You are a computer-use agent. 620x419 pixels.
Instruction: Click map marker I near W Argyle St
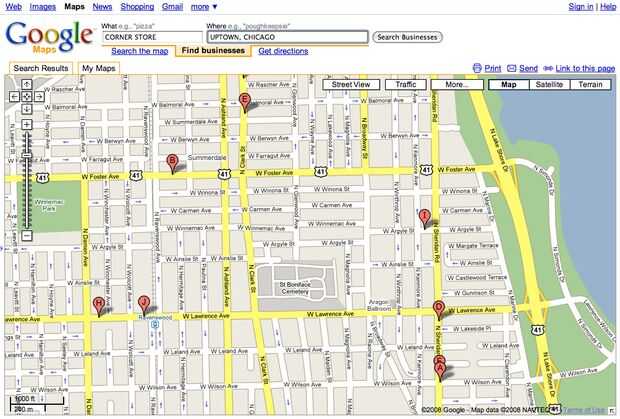coord(424,219)
